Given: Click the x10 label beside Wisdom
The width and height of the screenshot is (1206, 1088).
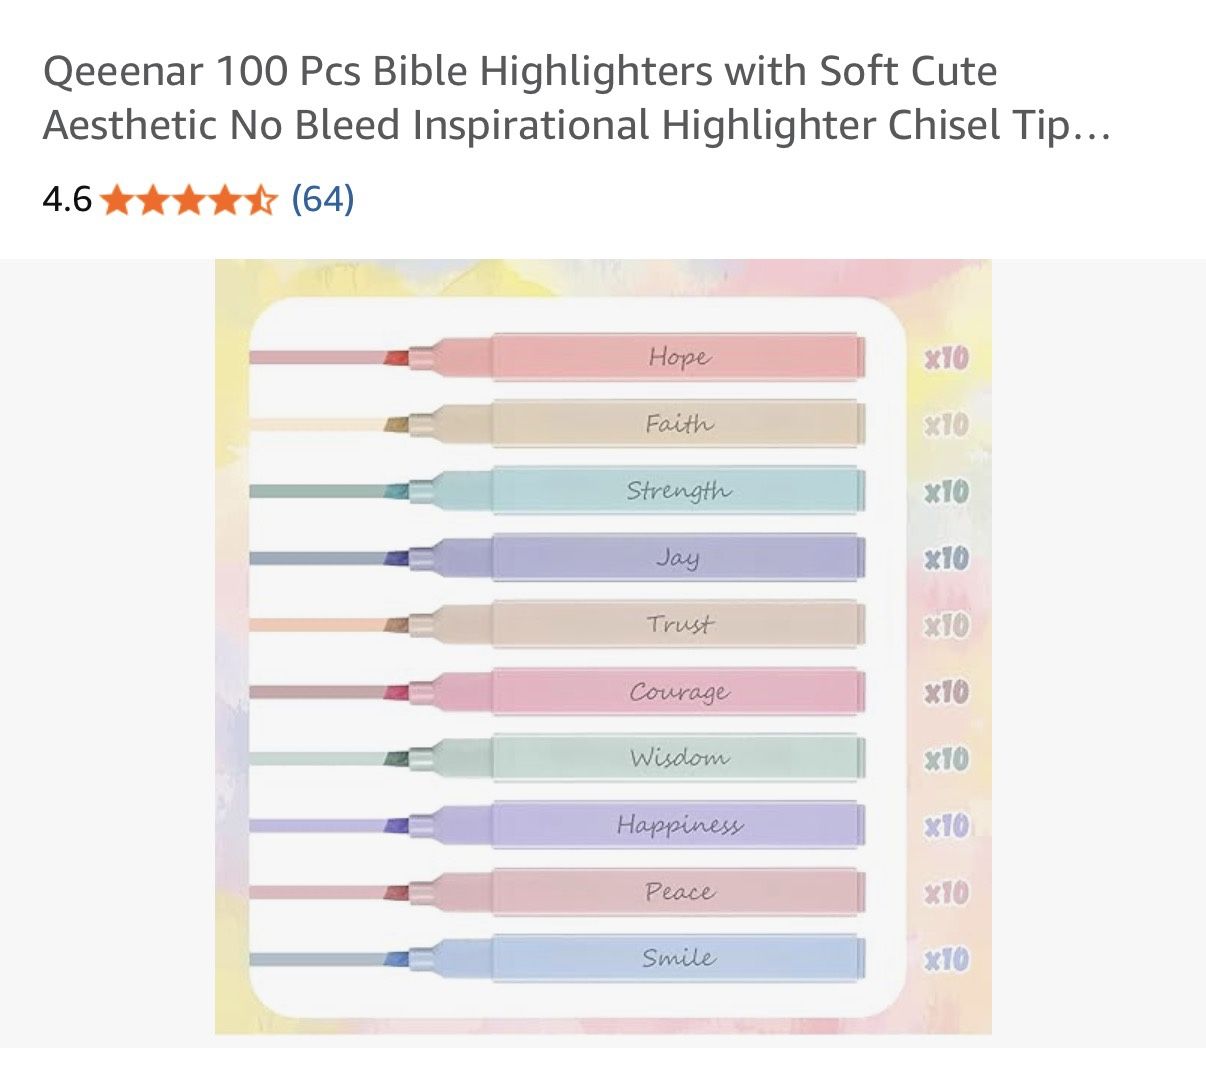Looking at the screenshot, I should tap(946, 759).
